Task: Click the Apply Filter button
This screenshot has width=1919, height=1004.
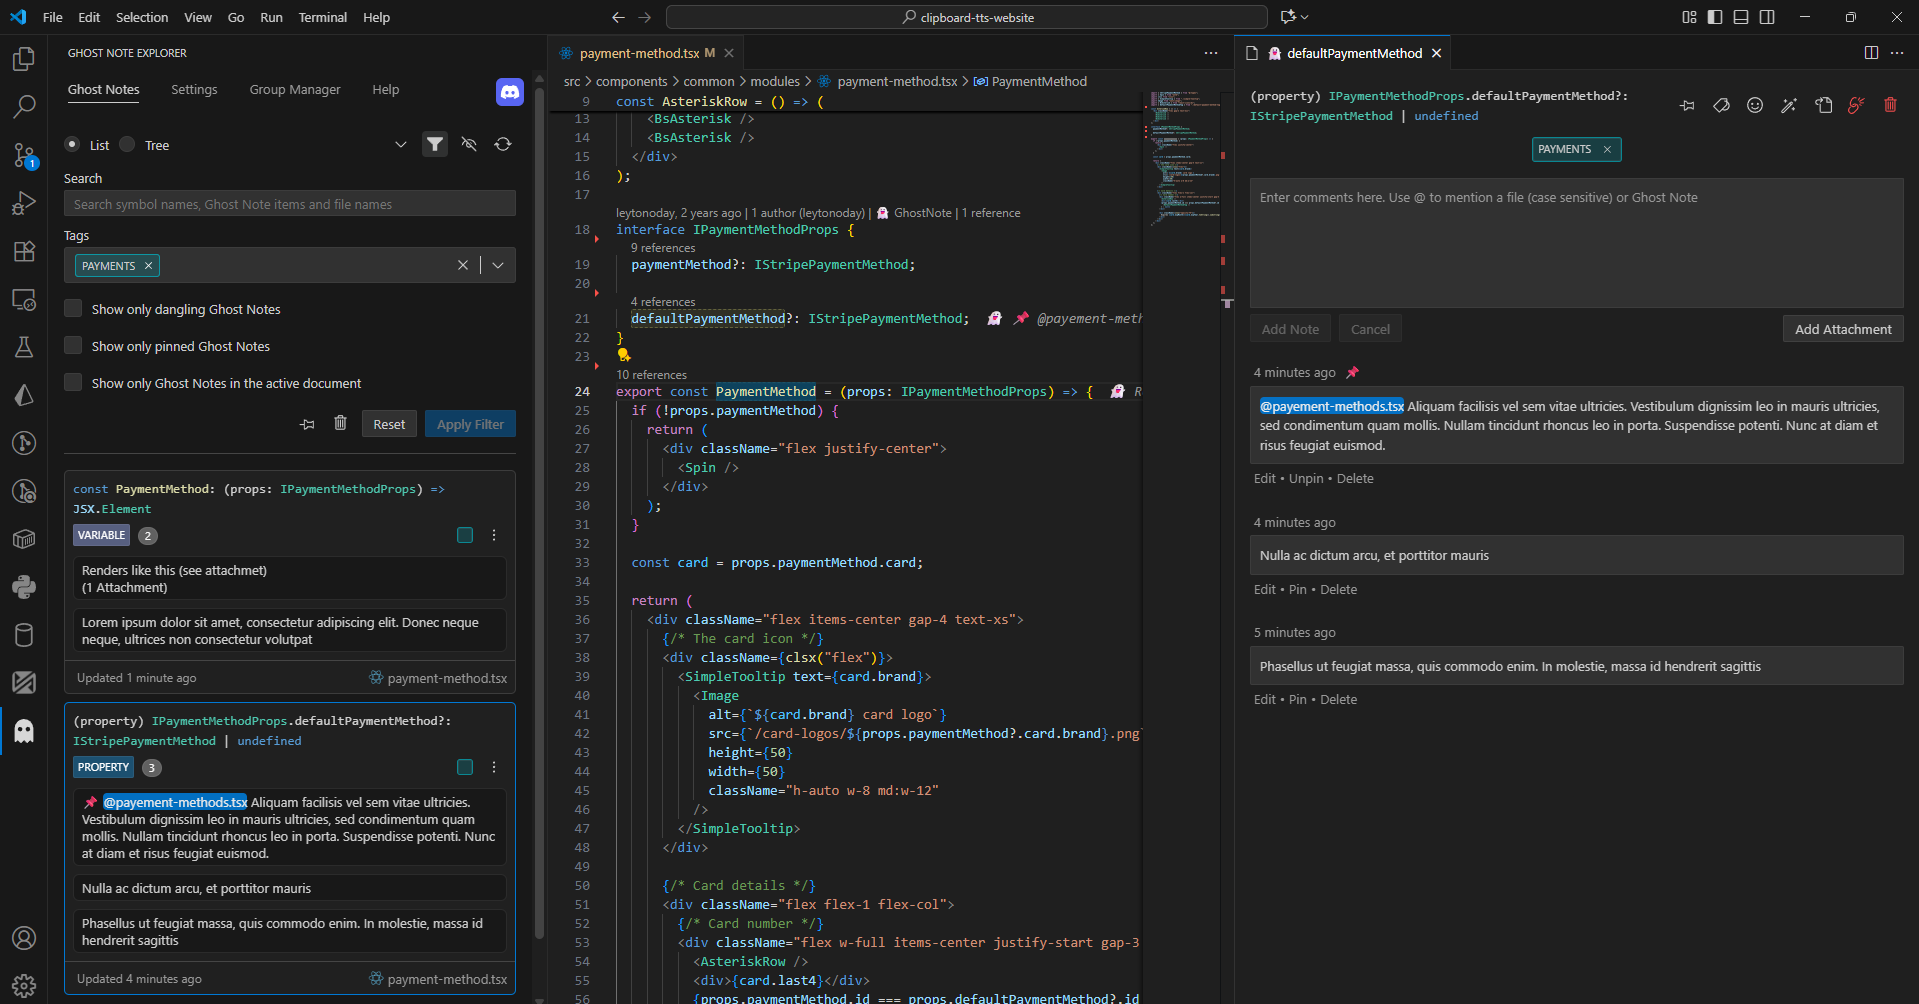Action: pyautogui.click(x=470, y=424)
